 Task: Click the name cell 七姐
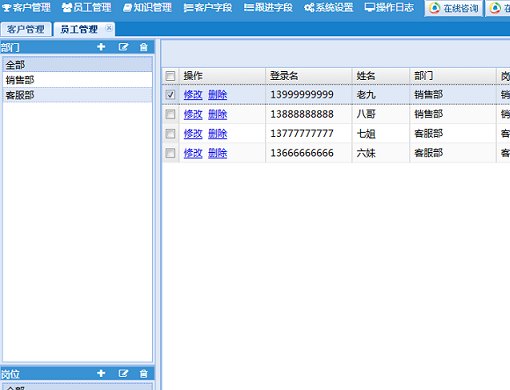(380, 134)
